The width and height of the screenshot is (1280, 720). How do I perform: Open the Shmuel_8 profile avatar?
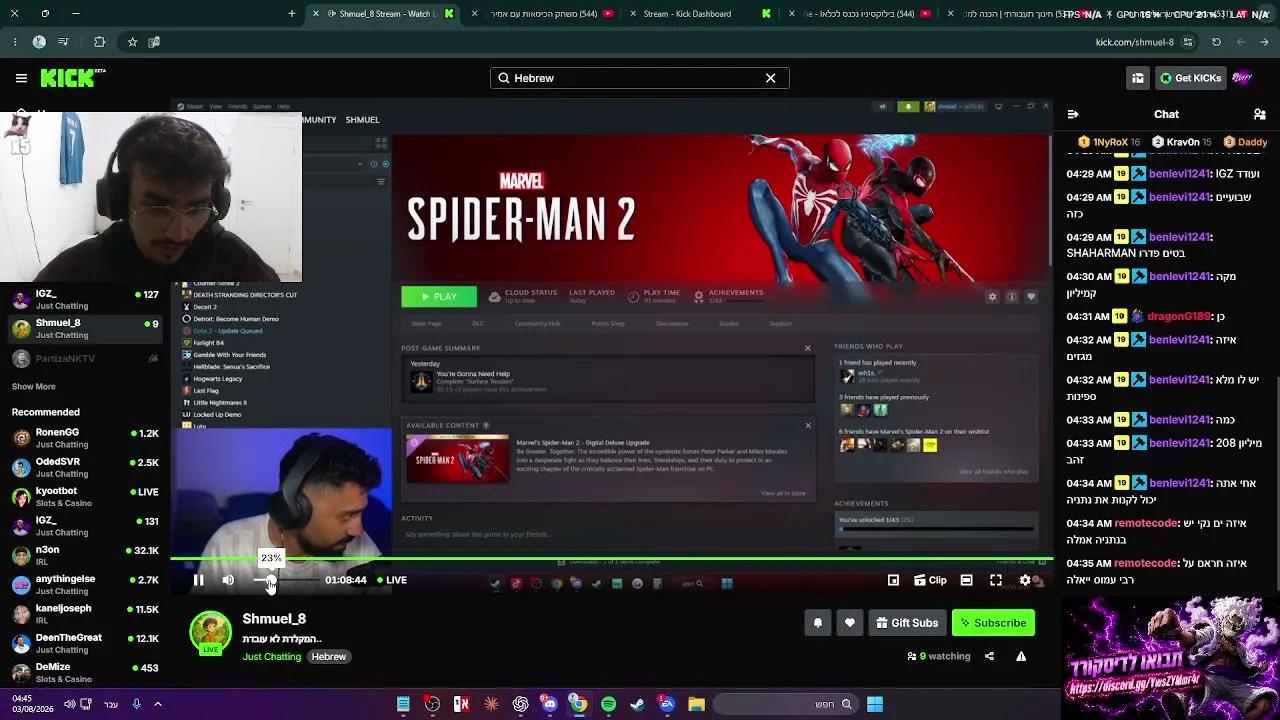pos(210,634)
